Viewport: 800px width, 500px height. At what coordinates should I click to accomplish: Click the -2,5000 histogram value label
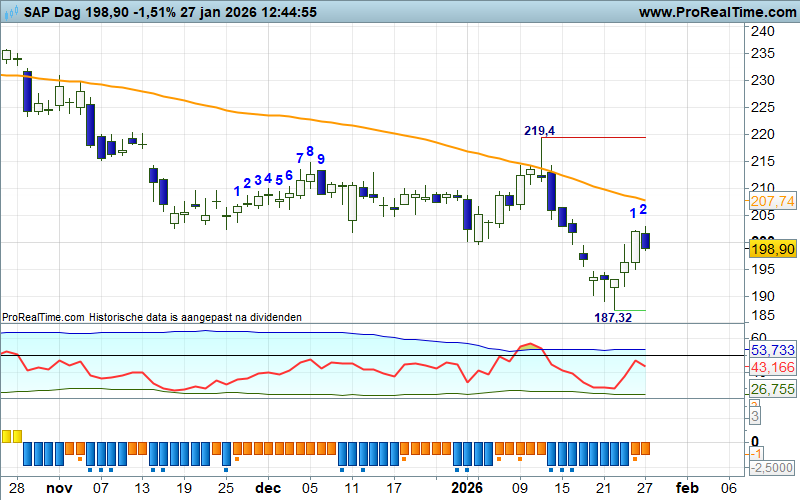pos(771,468)
